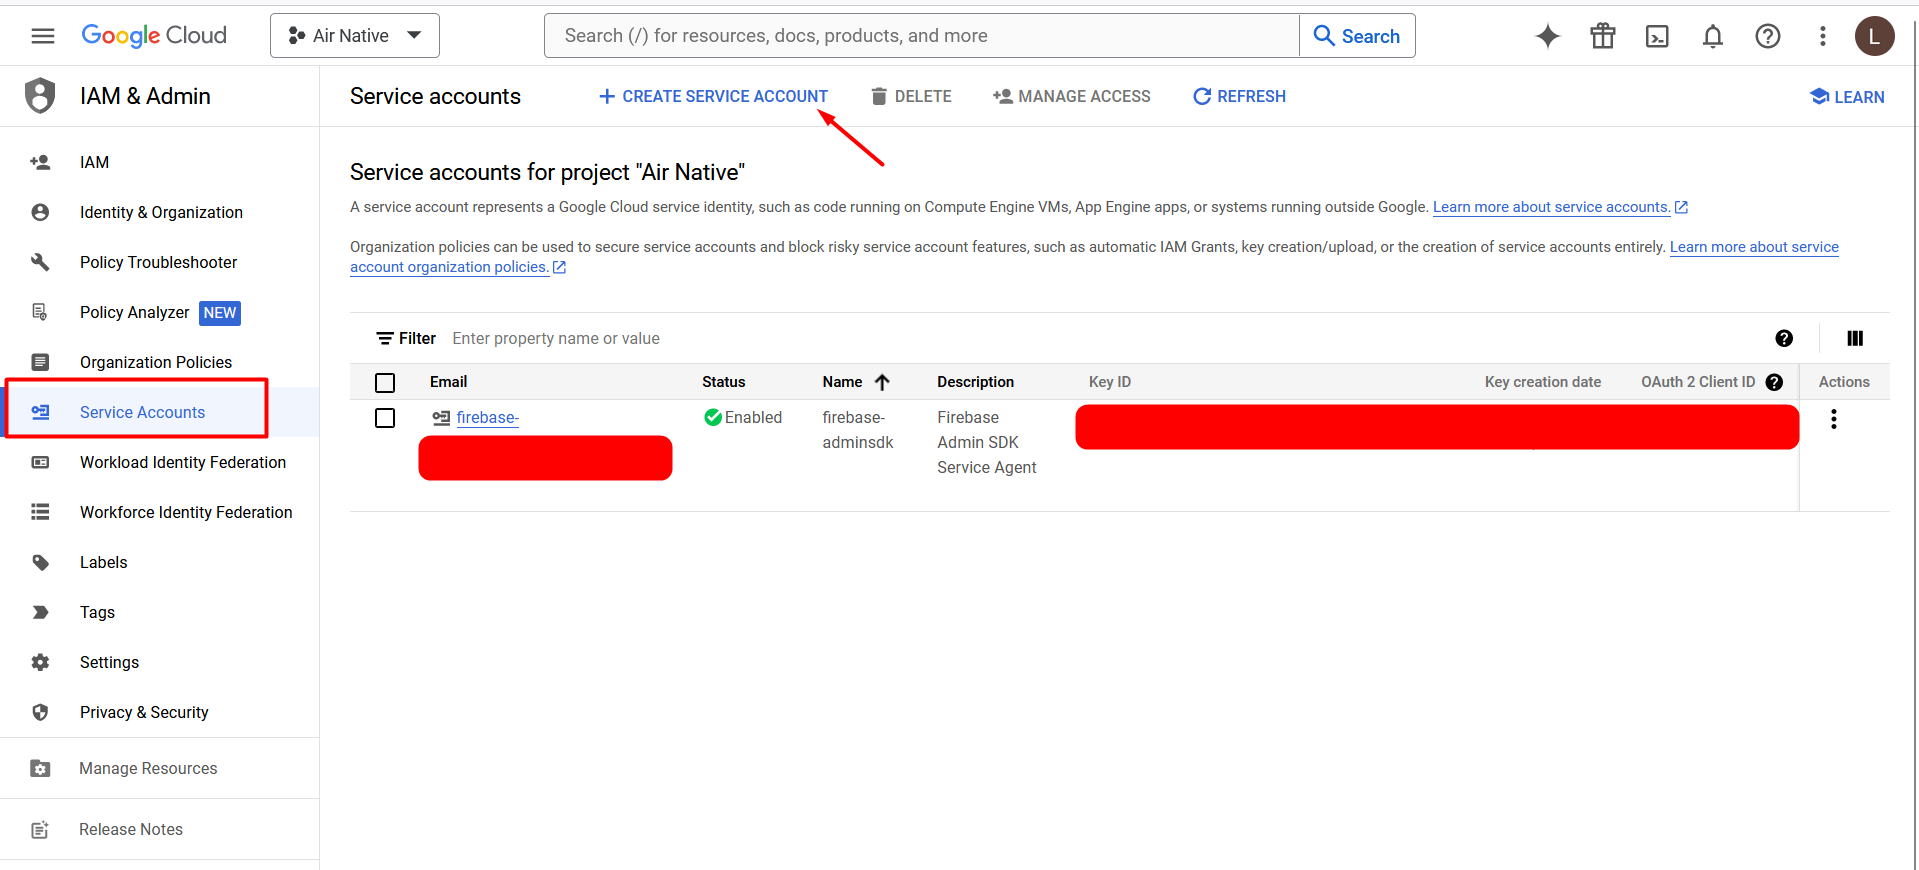Go to Labels page
1919x870 pixels.
coord(104,562)
